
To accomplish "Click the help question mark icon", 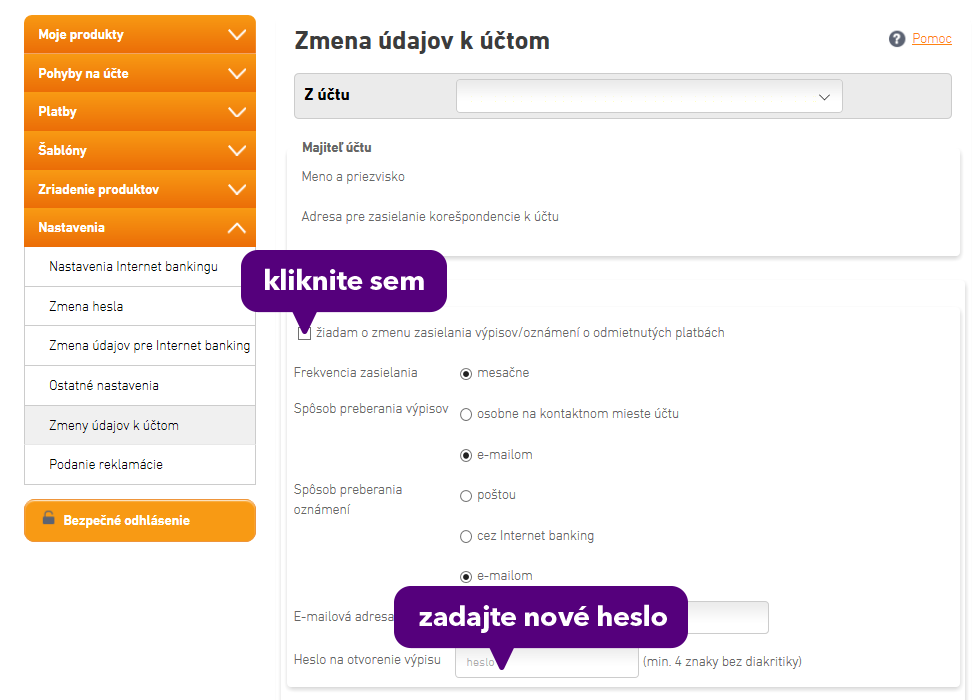I will coord(897,39).
